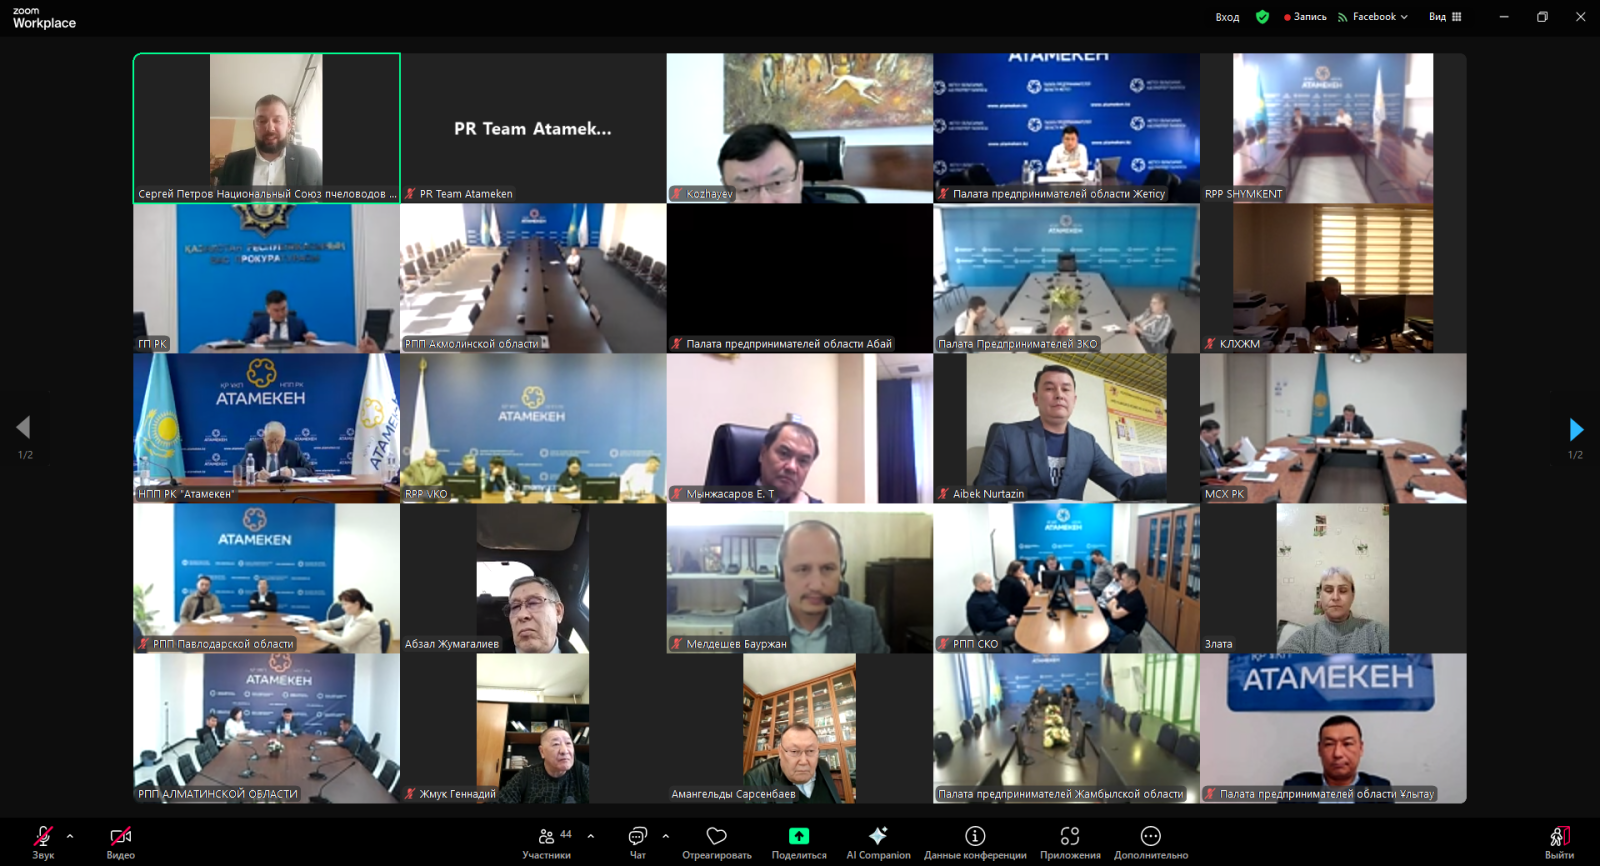Screen dimensions: 1600x866
Task: Select RPP VKO video tile
Action: [x=533, y=428]
